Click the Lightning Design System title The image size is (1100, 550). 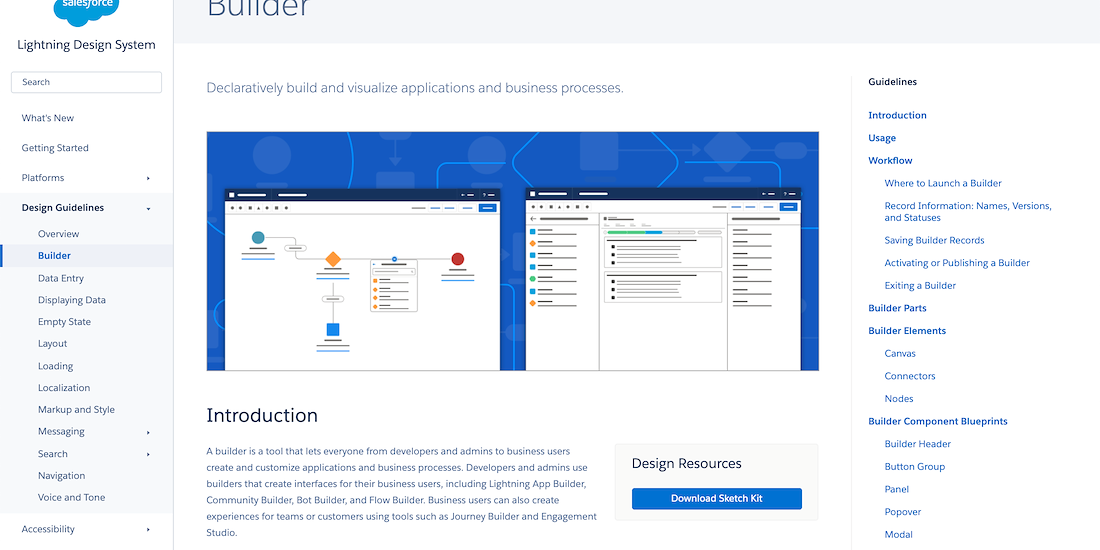coord(86,45)
